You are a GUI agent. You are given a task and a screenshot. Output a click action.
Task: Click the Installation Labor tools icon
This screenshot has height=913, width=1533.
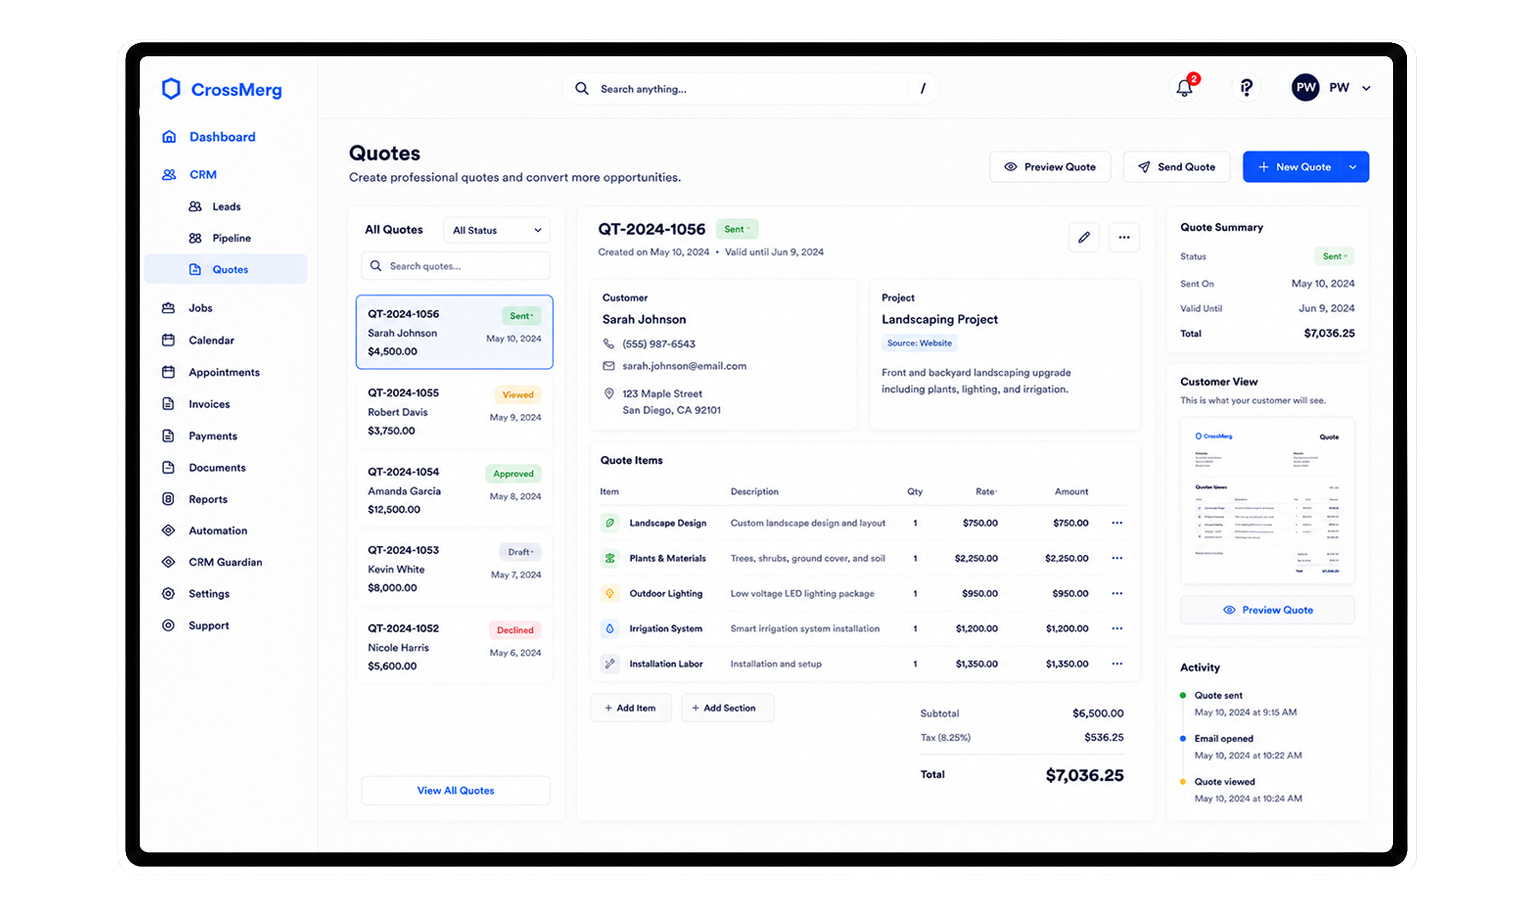[610, 663]
